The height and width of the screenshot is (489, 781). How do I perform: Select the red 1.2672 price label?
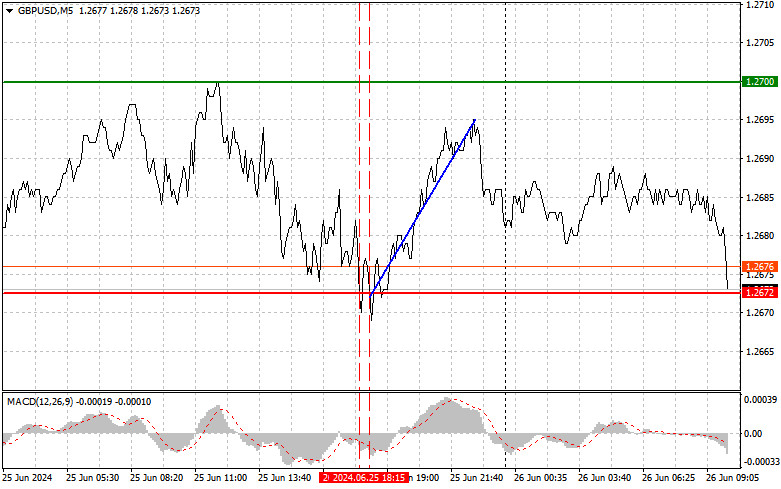coord(760,293)
